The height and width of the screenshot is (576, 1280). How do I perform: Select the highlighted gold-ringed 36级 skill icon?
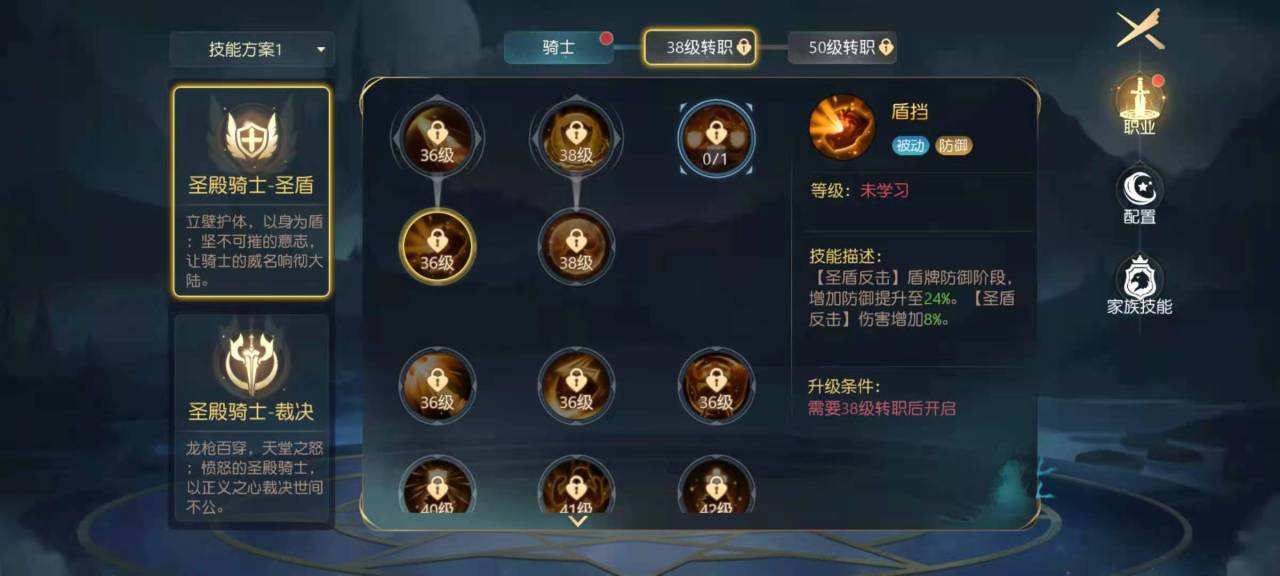[437, 247]
